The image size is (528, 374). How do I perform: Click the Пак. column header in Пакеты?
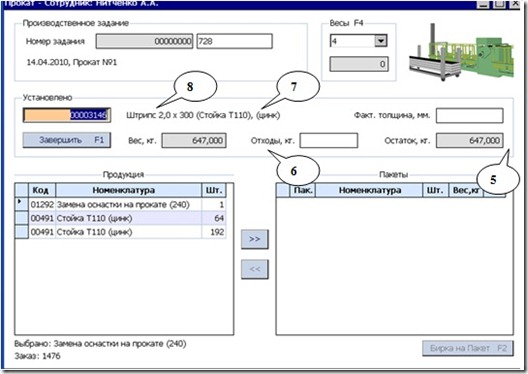click(303, 190)
